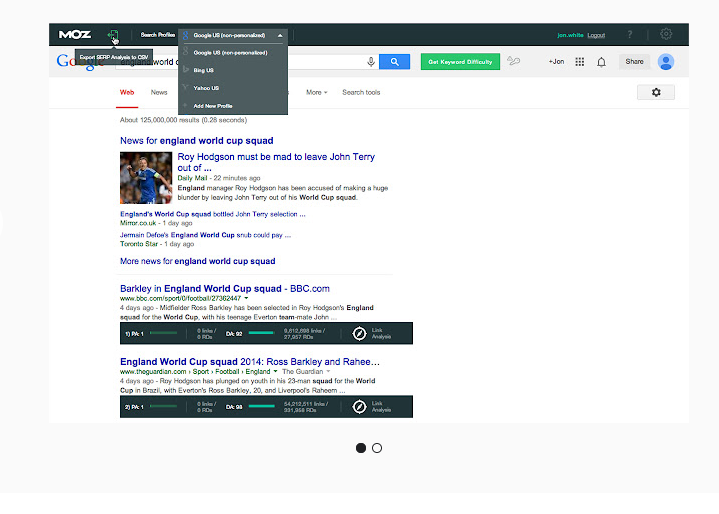Switch to the News tab
Image resolution: width=719 pixels, height=514 pixels.
[x=159, y=92]
